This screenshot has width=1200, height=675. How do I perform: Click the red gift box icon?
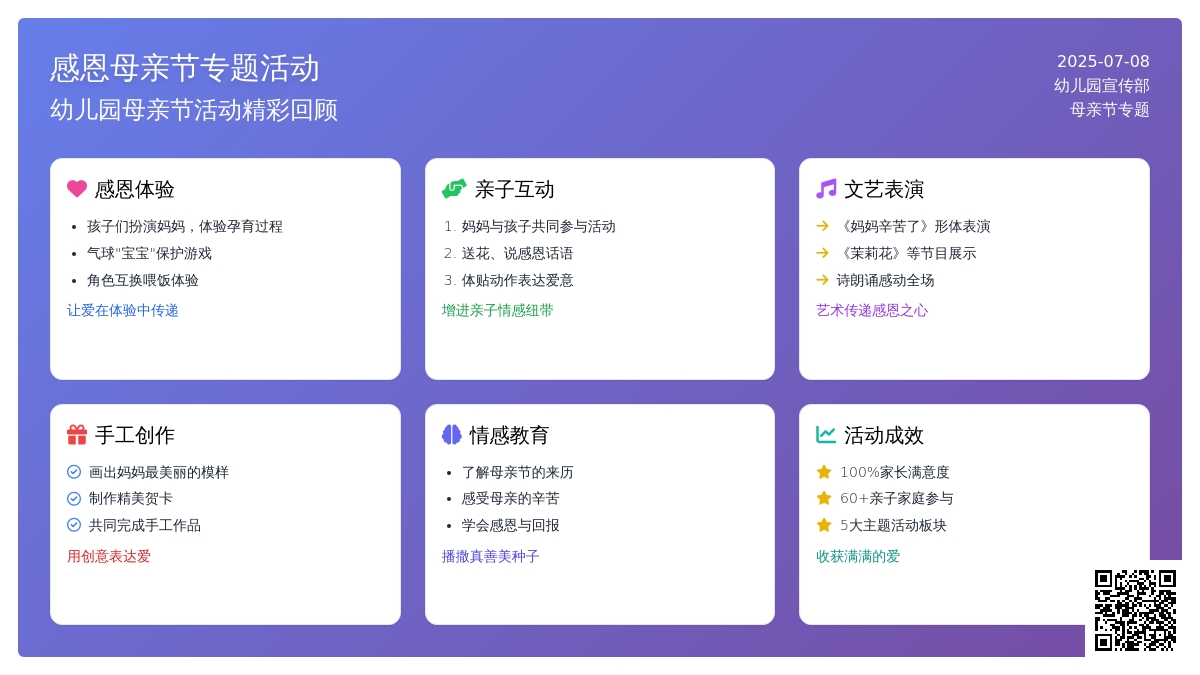pyautogui.click(x=77, y=435)
